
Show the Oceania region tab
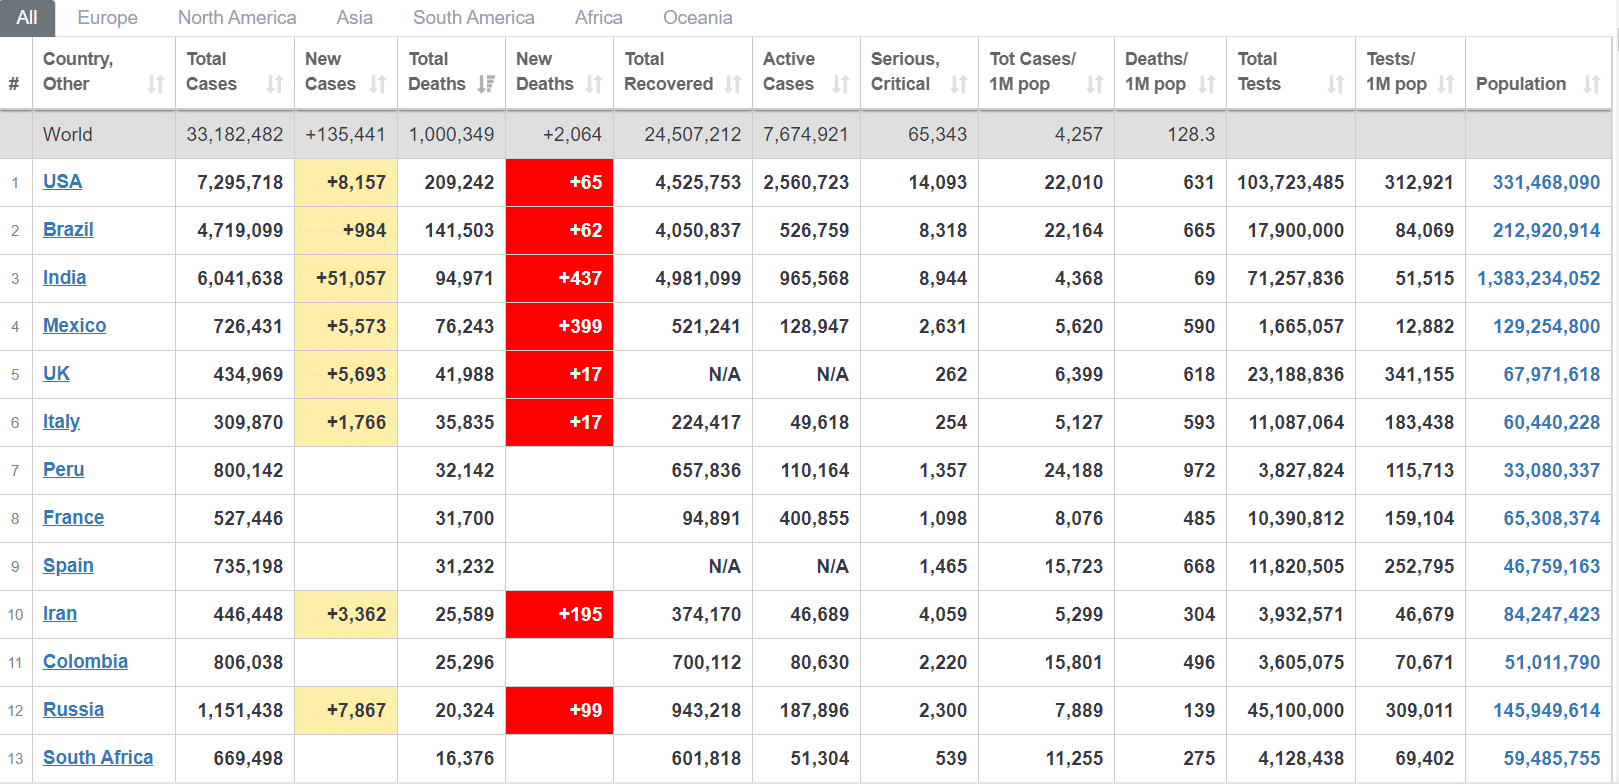click(697, 18)
